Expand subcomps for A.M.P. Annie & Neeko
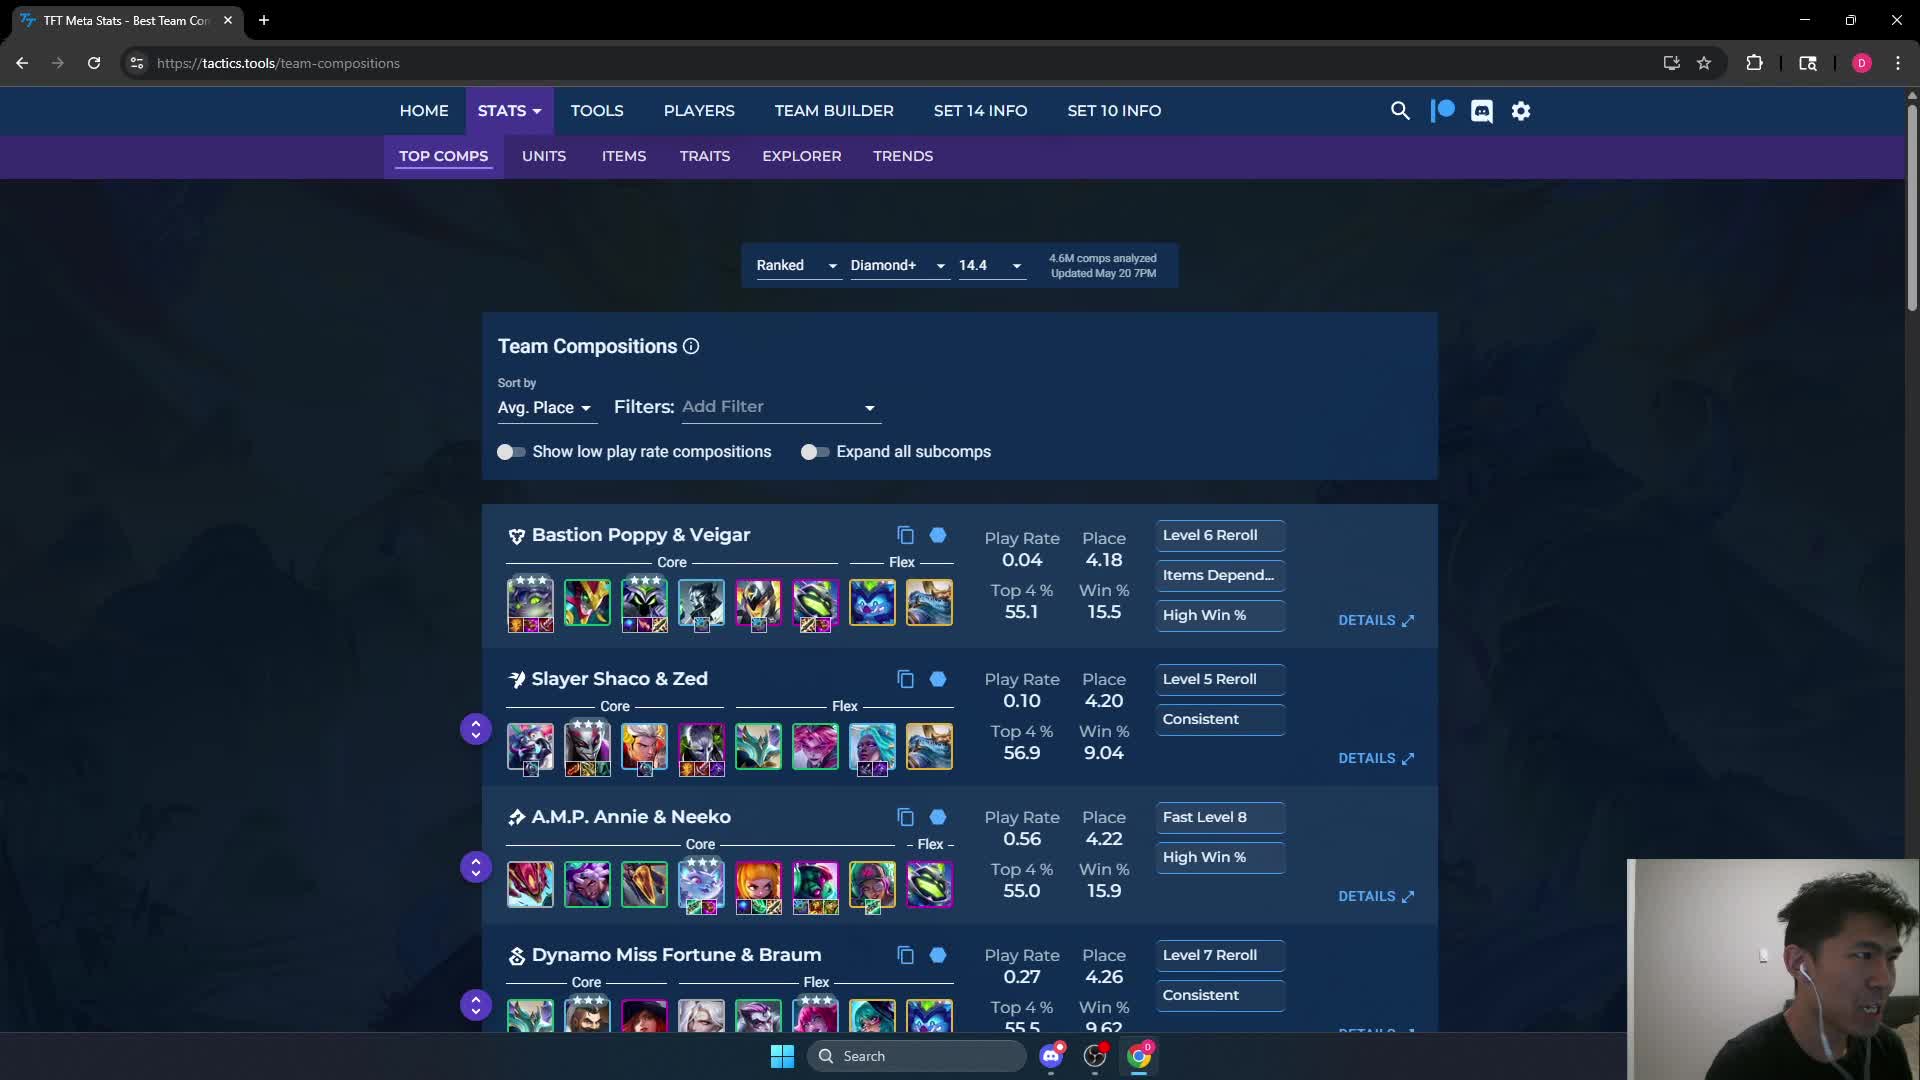 [x=476, y=867]
